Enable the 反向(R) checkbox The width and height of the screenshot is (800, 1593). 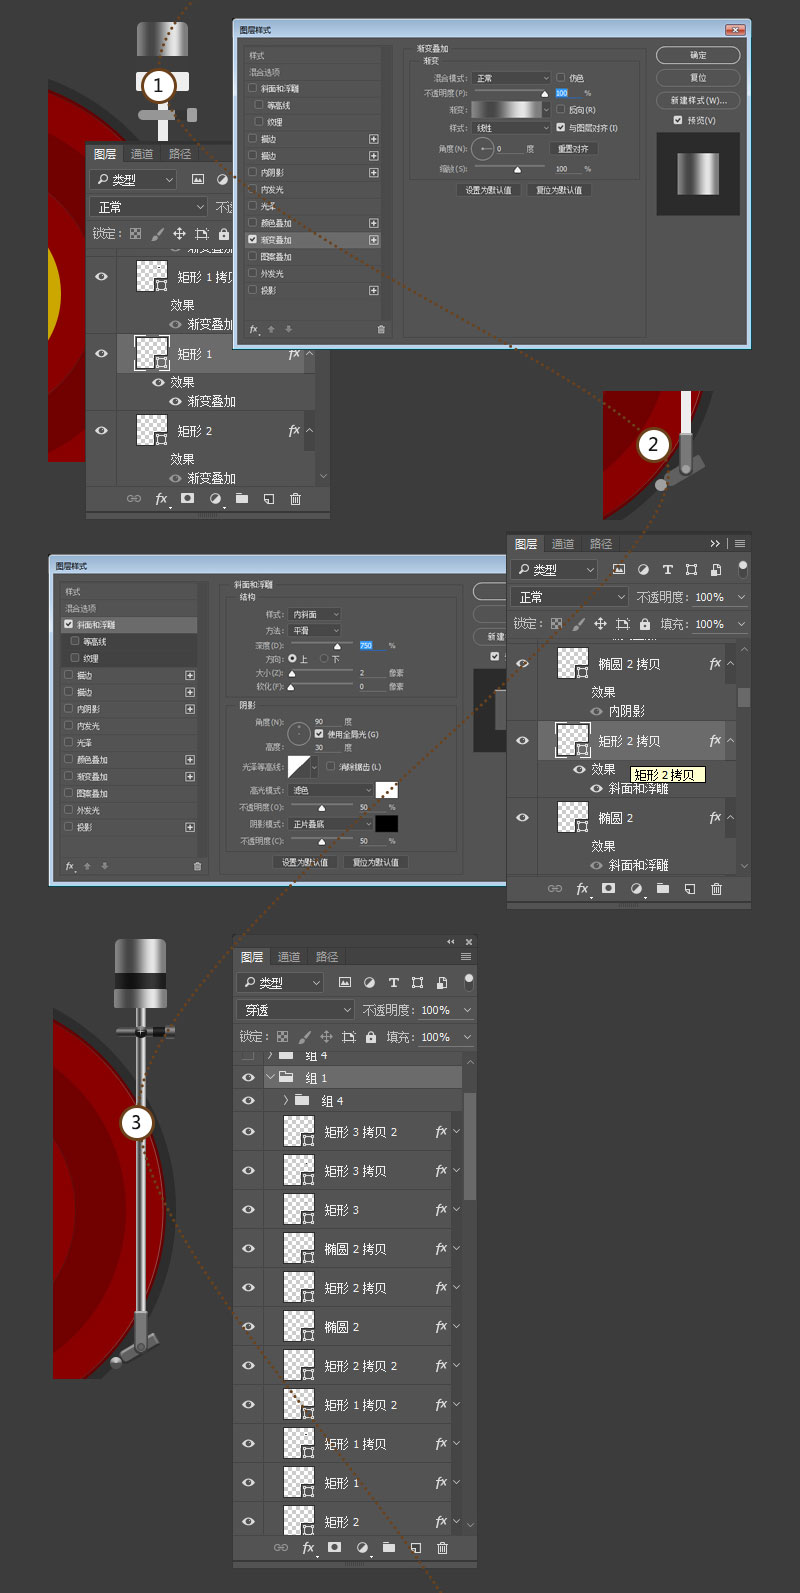561,110
